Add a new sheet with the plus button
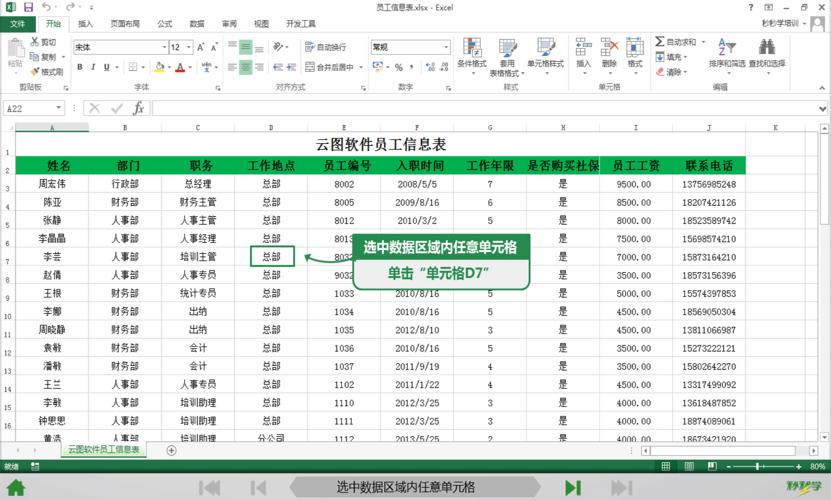The width and height of the screenshot is (831, 500). coord(171,450)
